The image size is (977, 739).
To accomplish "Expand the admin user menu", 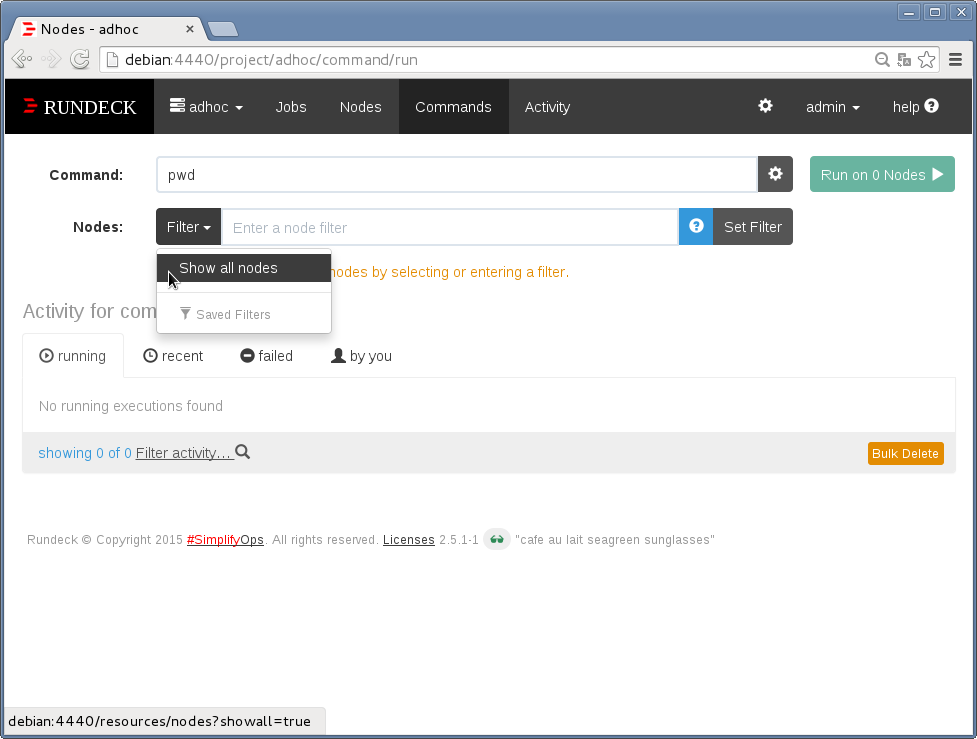I will tap(832, 107).
